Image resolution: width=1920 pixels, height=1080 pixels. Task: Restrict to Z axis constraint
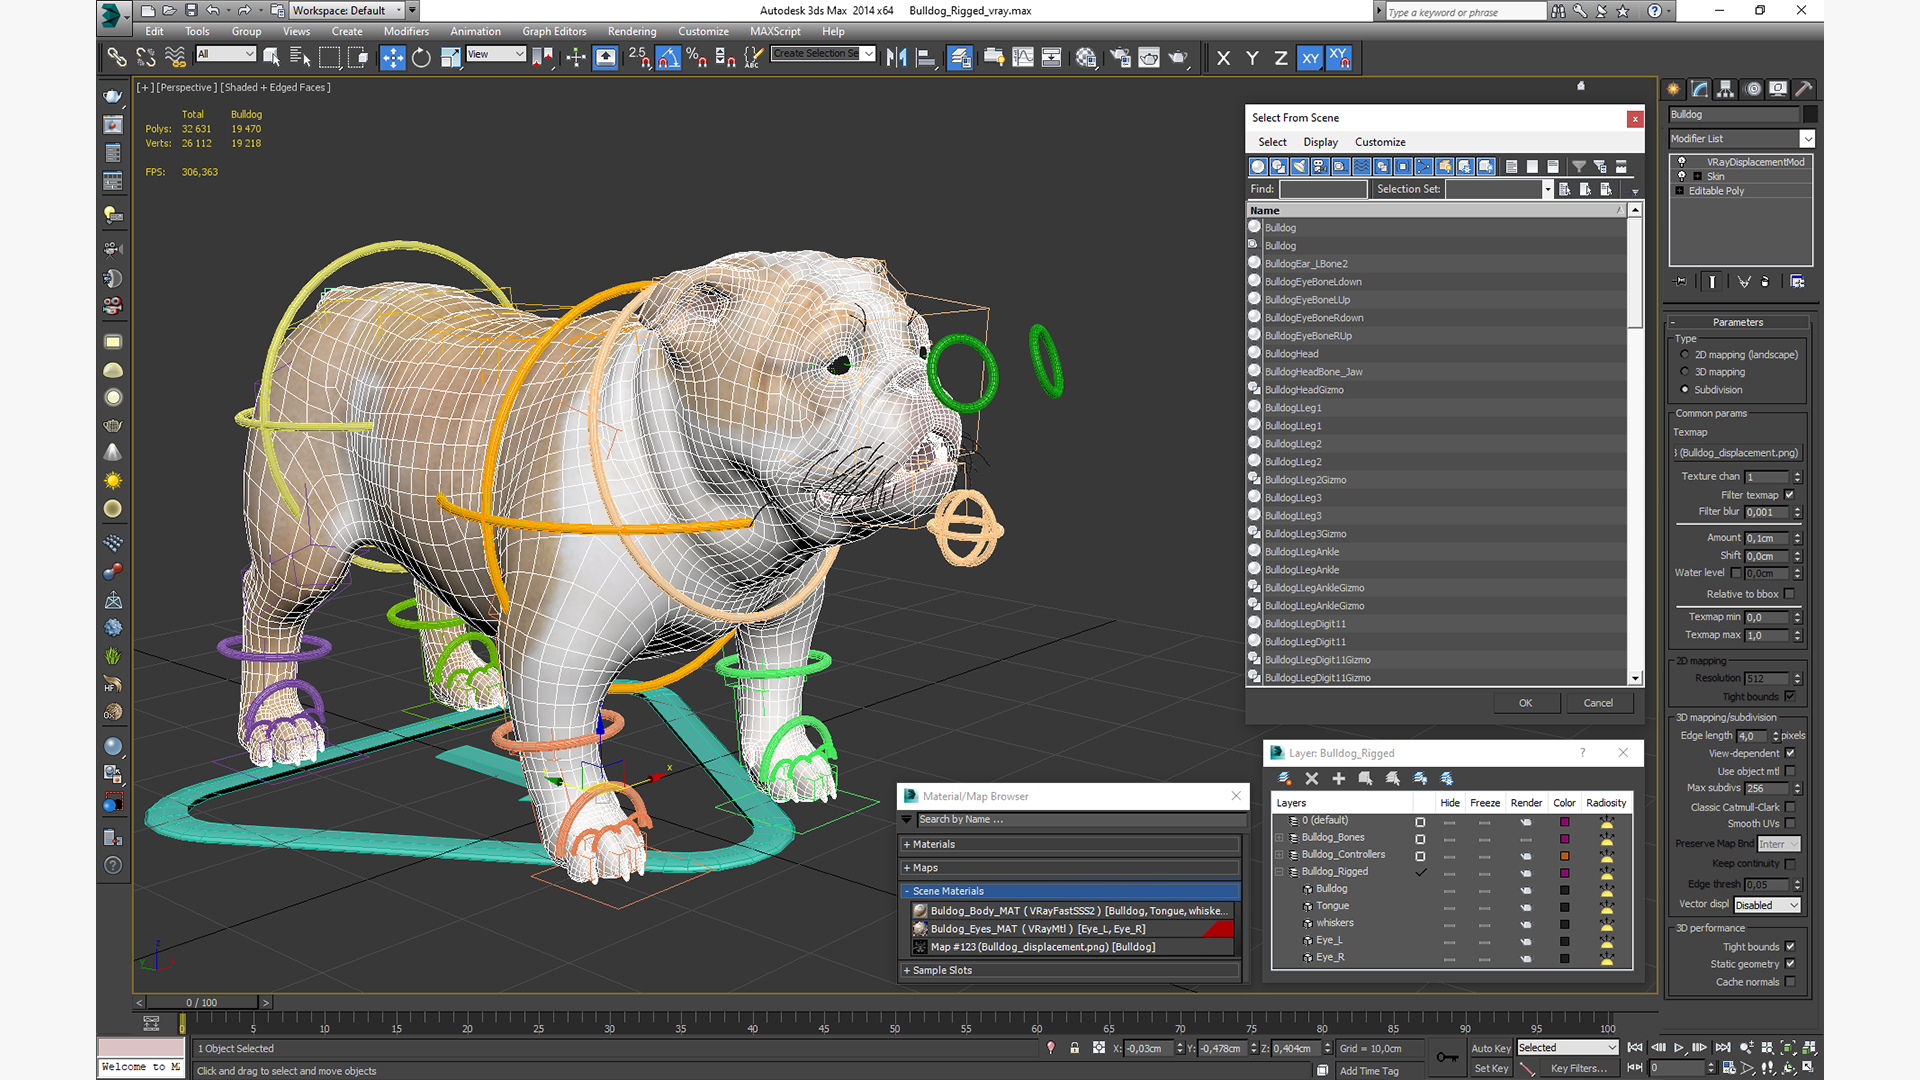coord(1281,58)
